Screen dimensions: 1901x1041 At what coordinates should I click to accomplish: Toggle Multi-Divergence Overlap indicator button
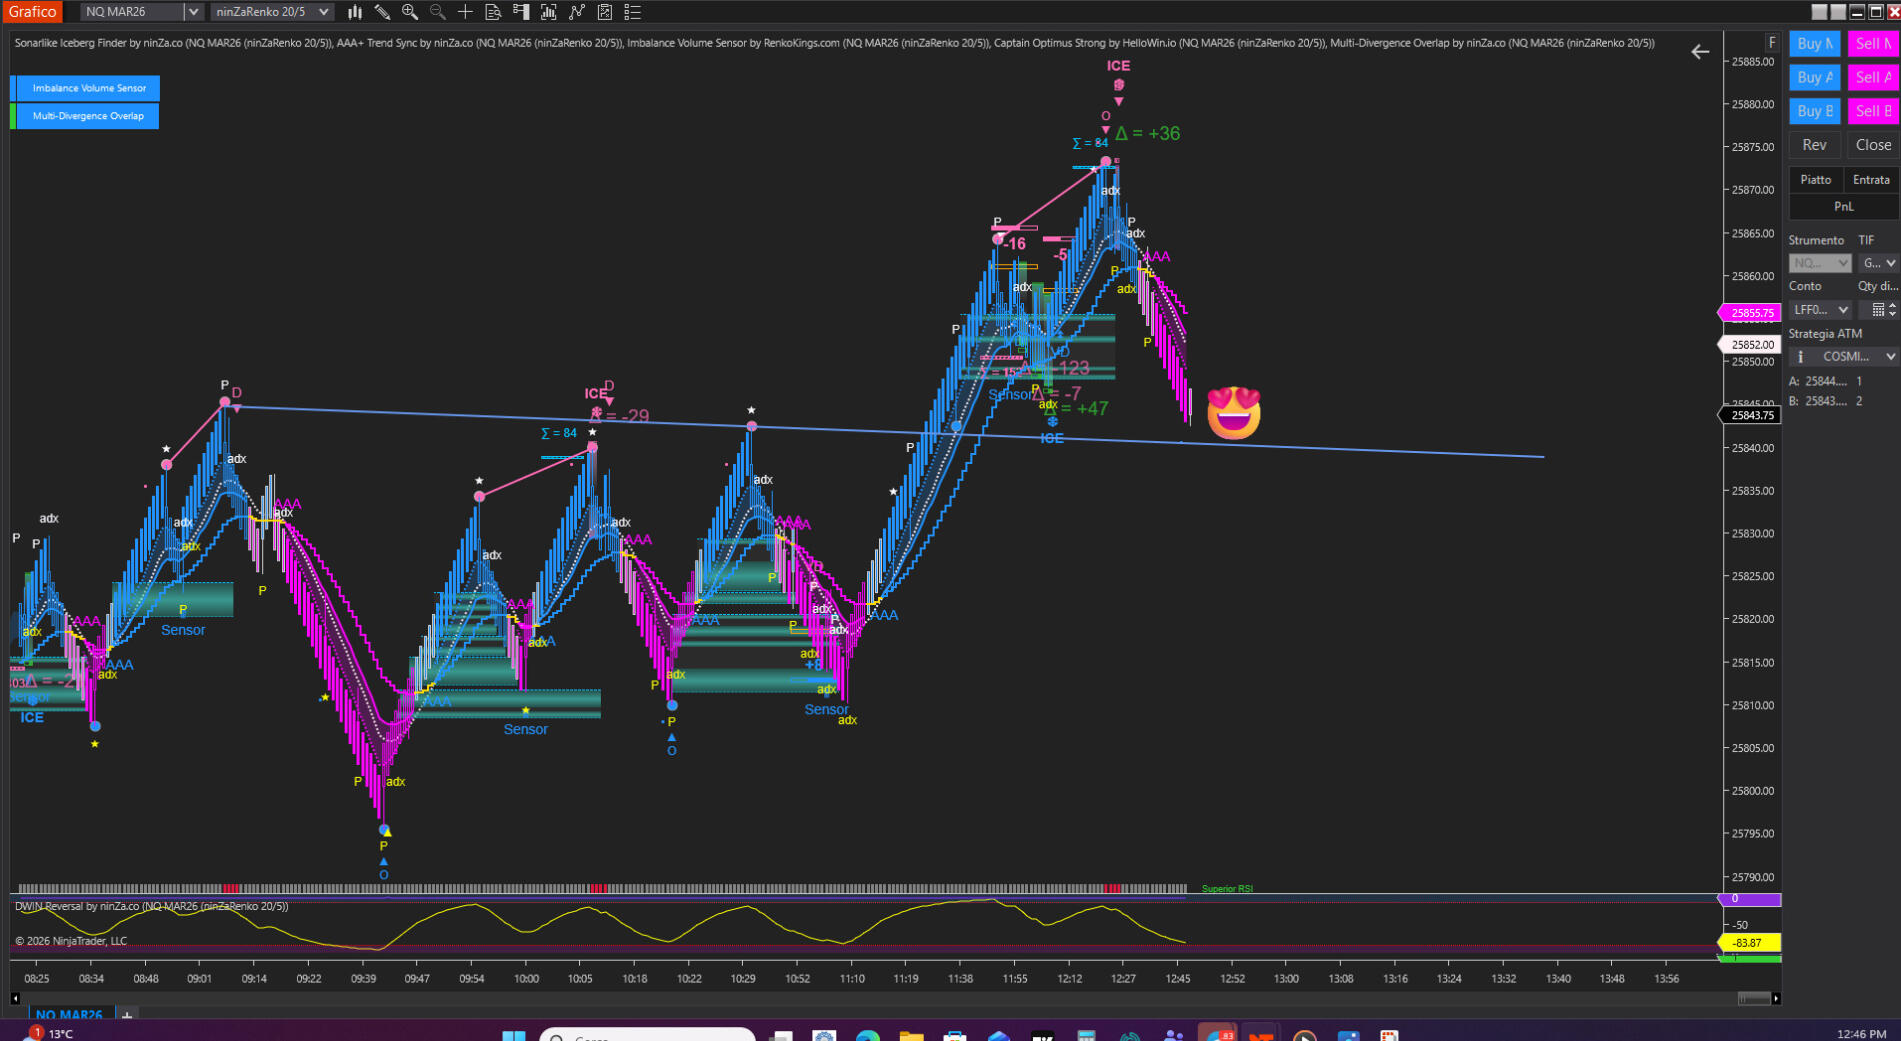click(88, 116)
